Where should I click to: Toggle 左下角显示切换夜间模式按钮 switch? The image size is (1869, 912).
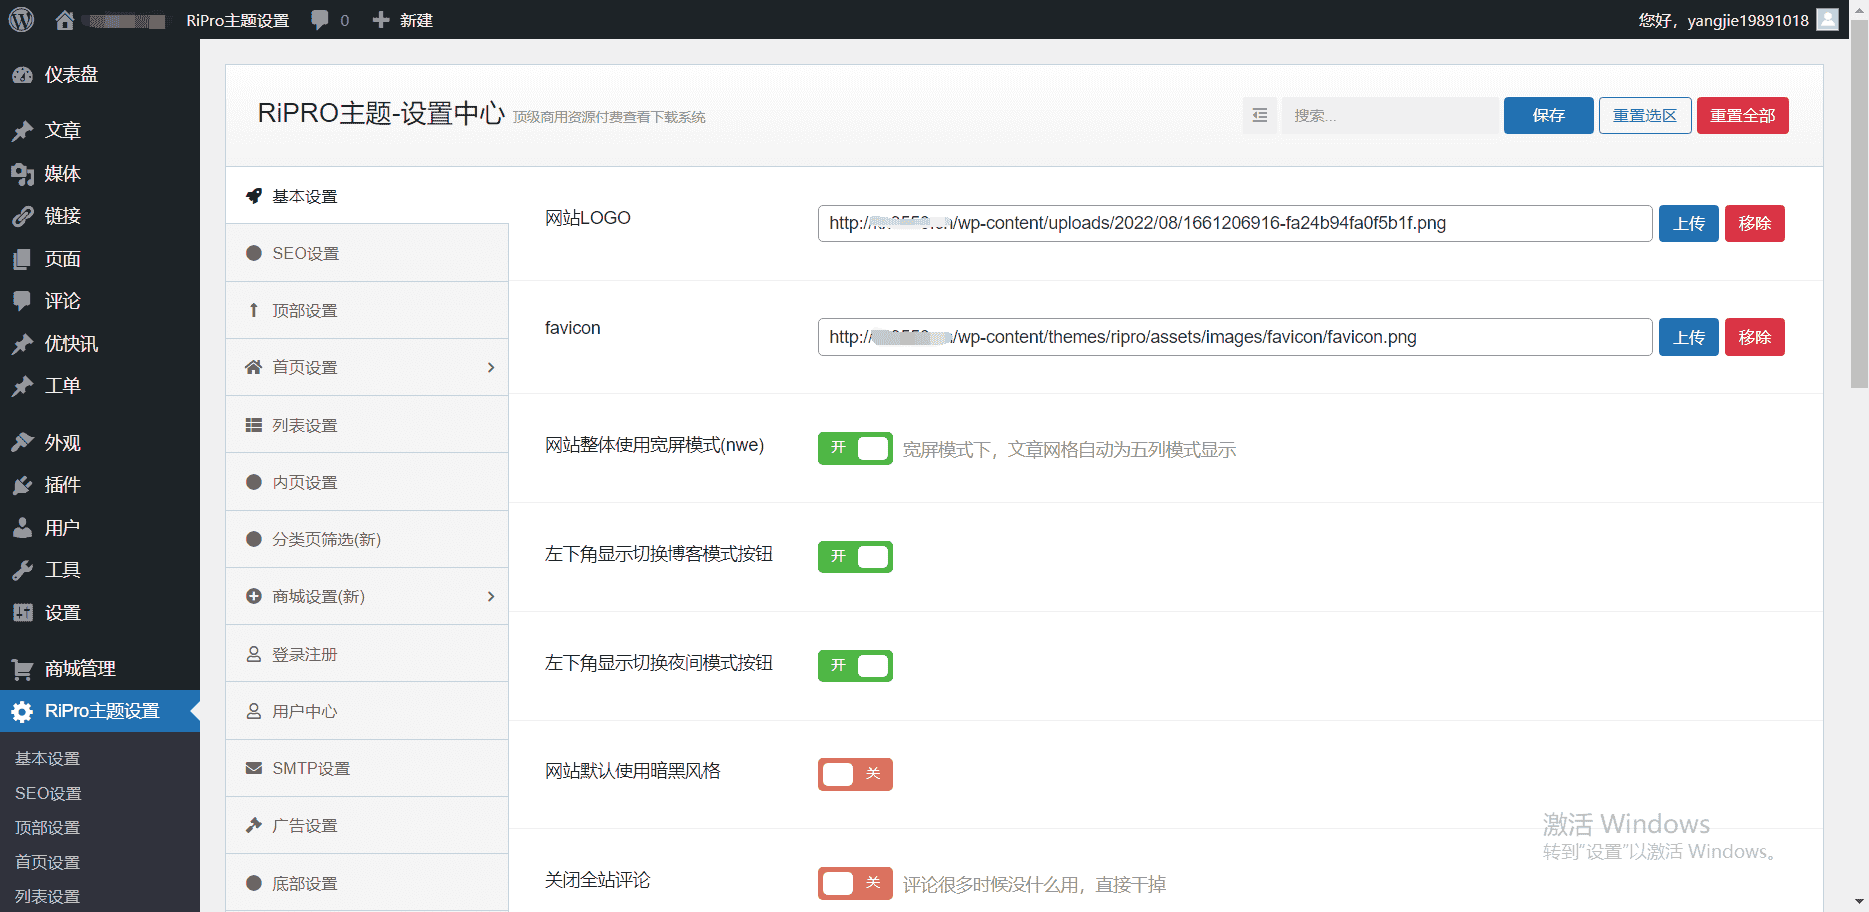coord(855,666)
